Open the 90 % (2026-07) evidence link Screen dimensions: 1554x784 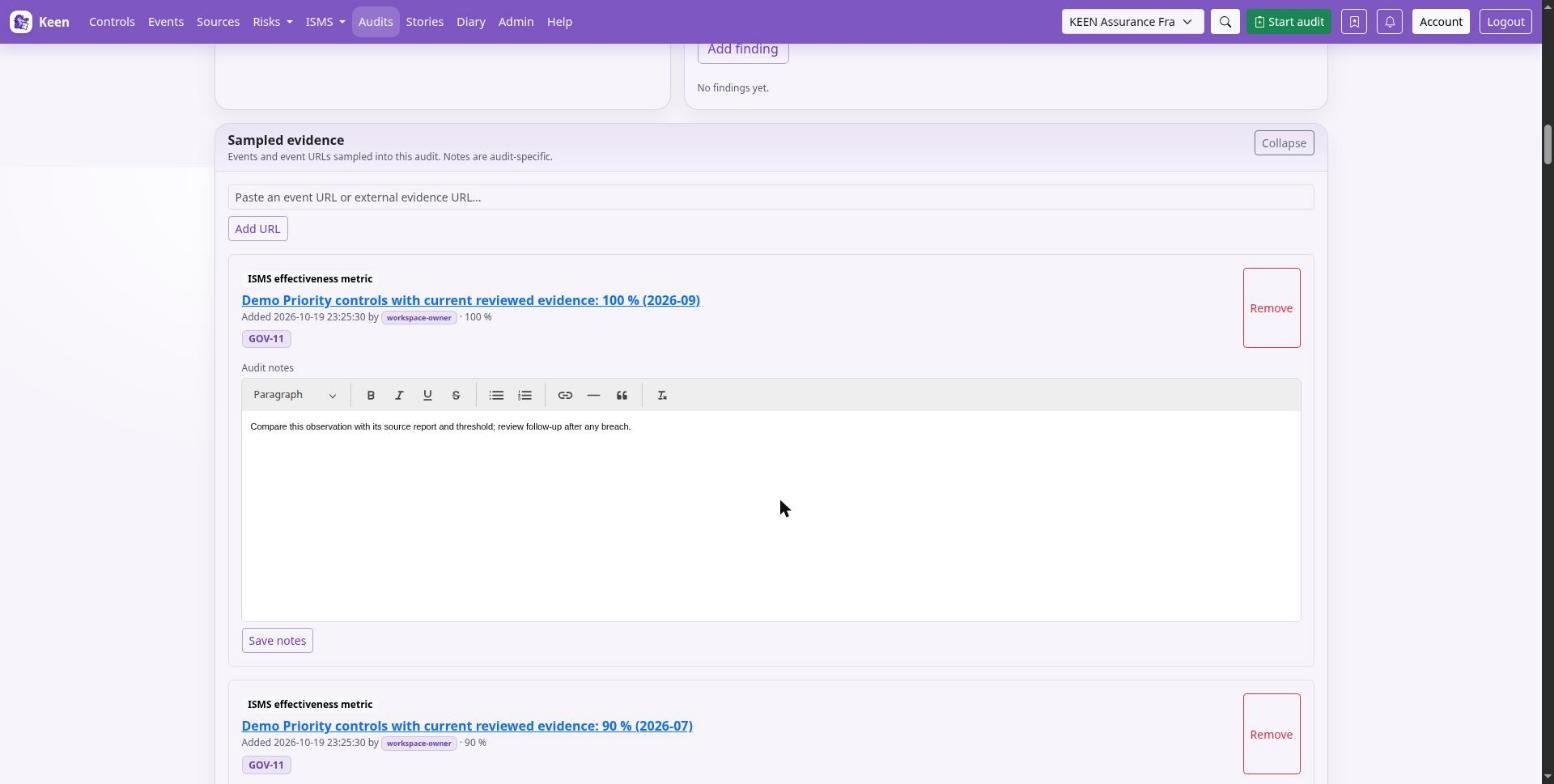click(x=467, y=726)
